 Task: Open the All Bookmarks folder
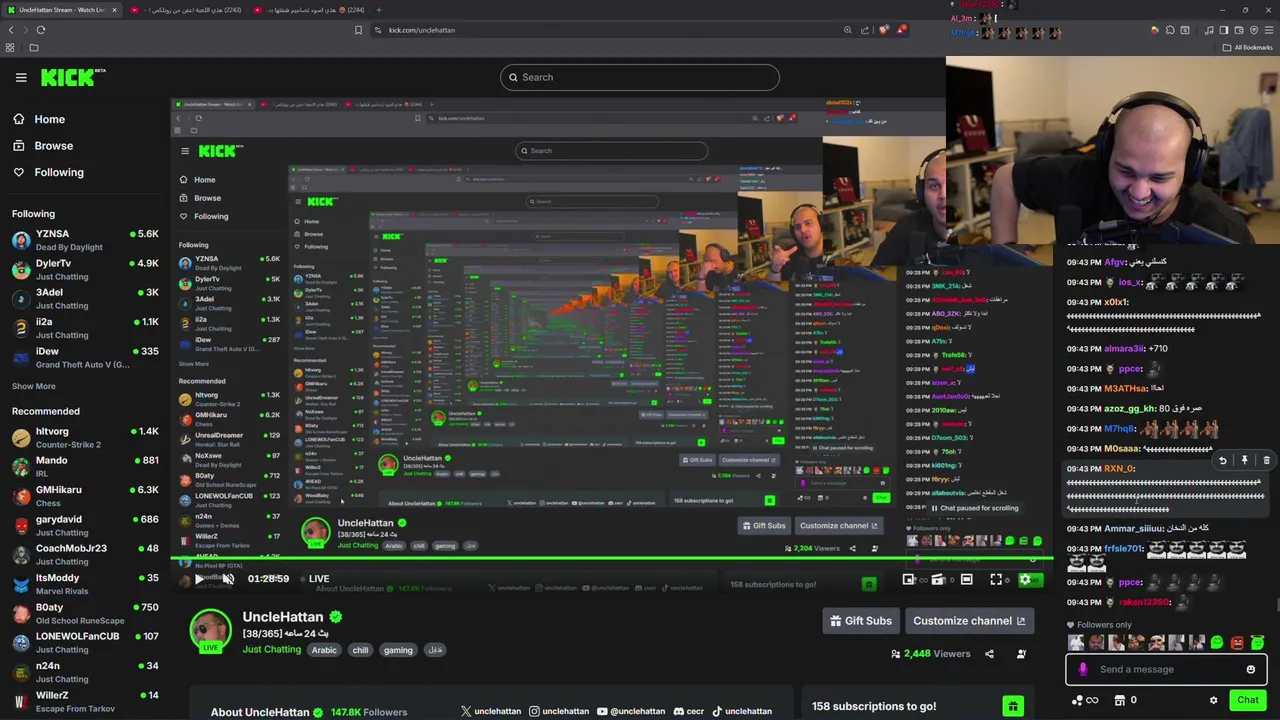tap(1248, 48)
